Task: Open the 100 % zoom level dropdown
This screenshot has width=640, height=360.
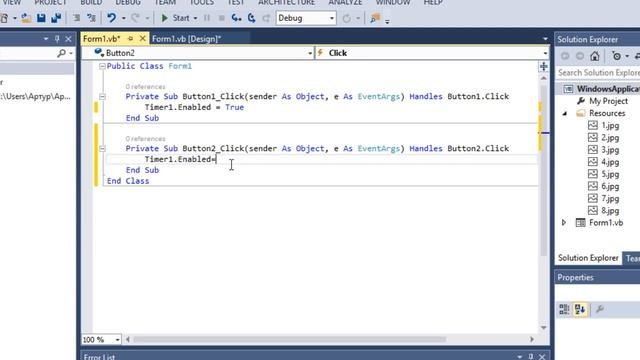Action: pos(117,340)
